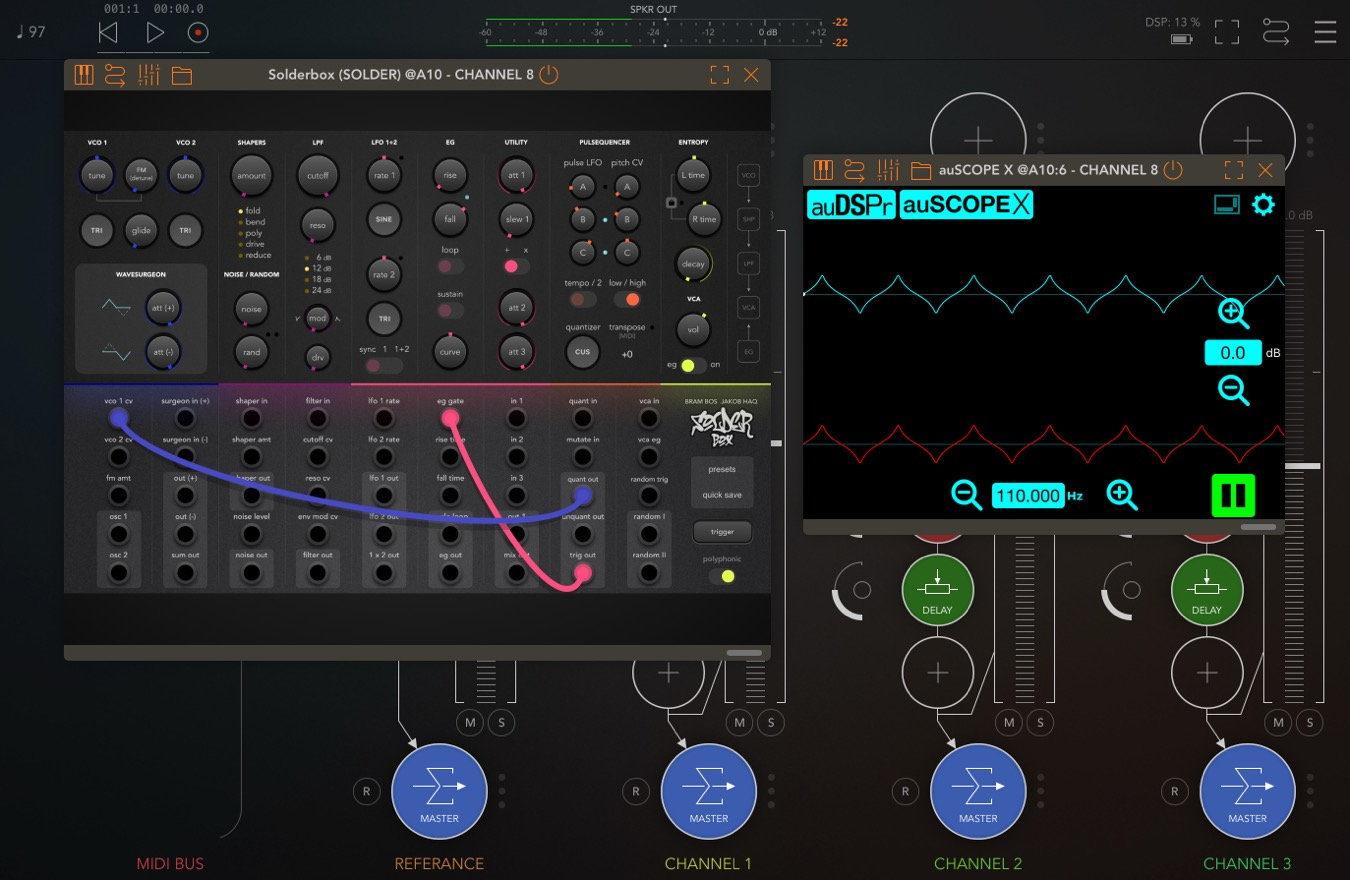Bypass Solderbox with its power icon
This screenshot has width=1350, height=880.
(548, 75)
